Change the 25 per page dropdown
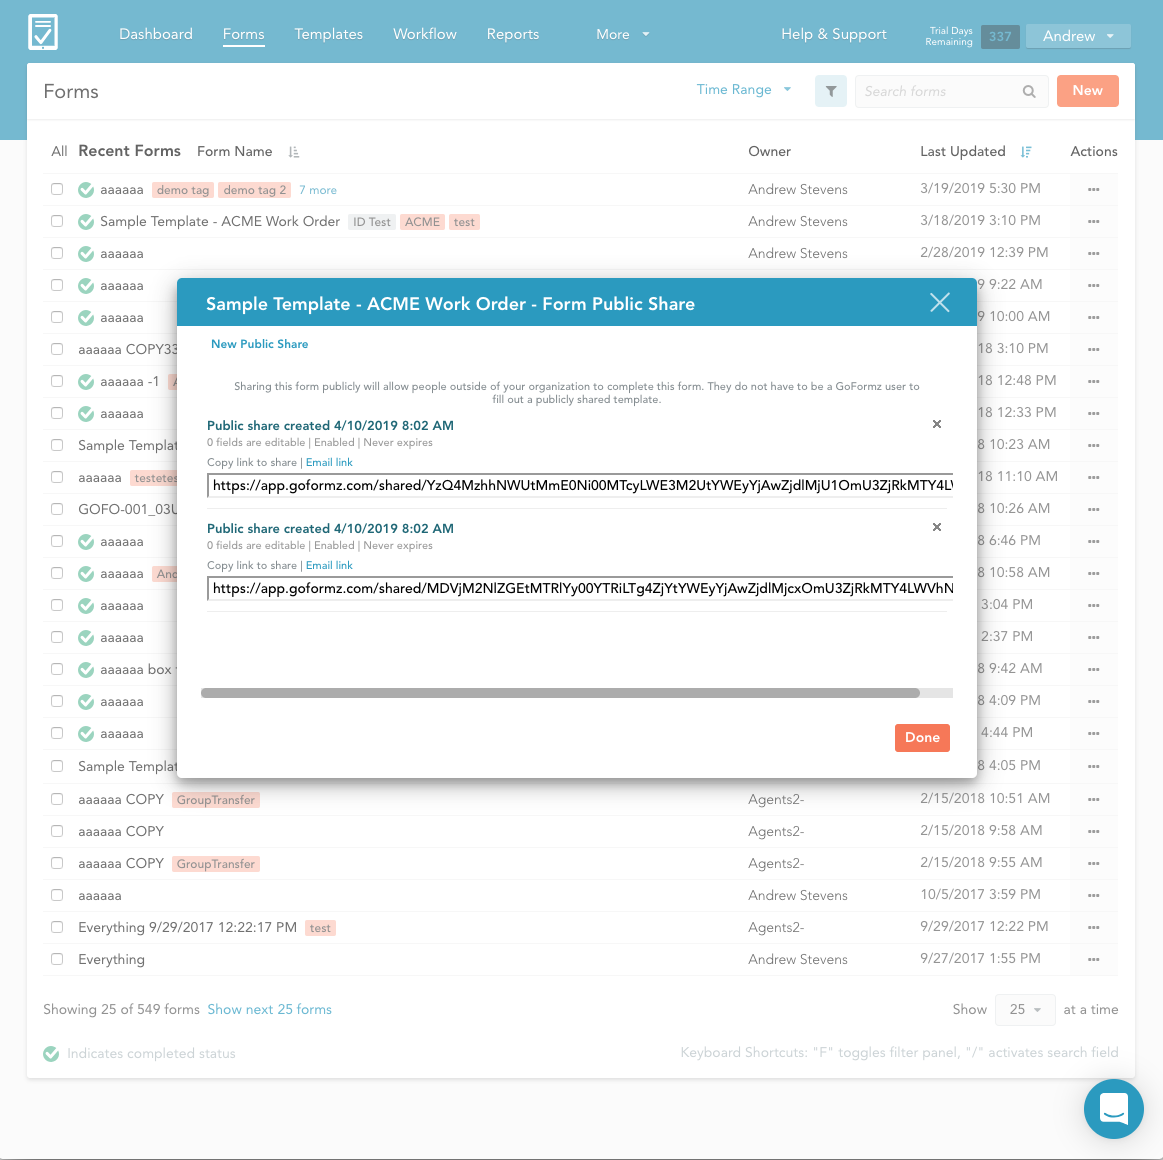The height and width of the screenshot is (1160, 1163). [1025, 1010]
